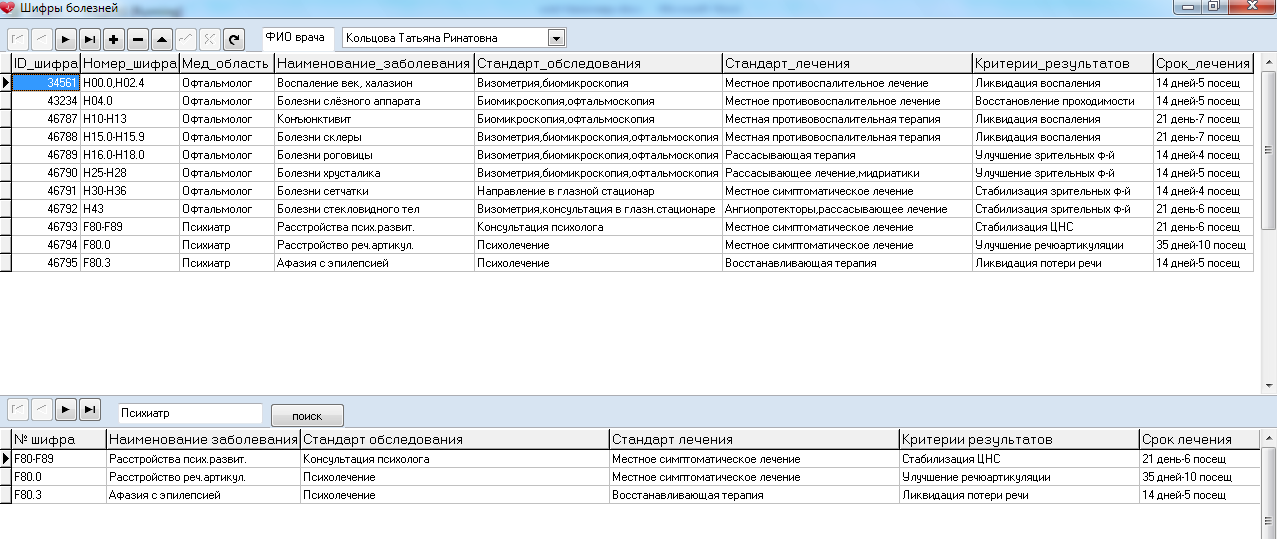Click the Стандарт_лечения column header

(847, 63)
